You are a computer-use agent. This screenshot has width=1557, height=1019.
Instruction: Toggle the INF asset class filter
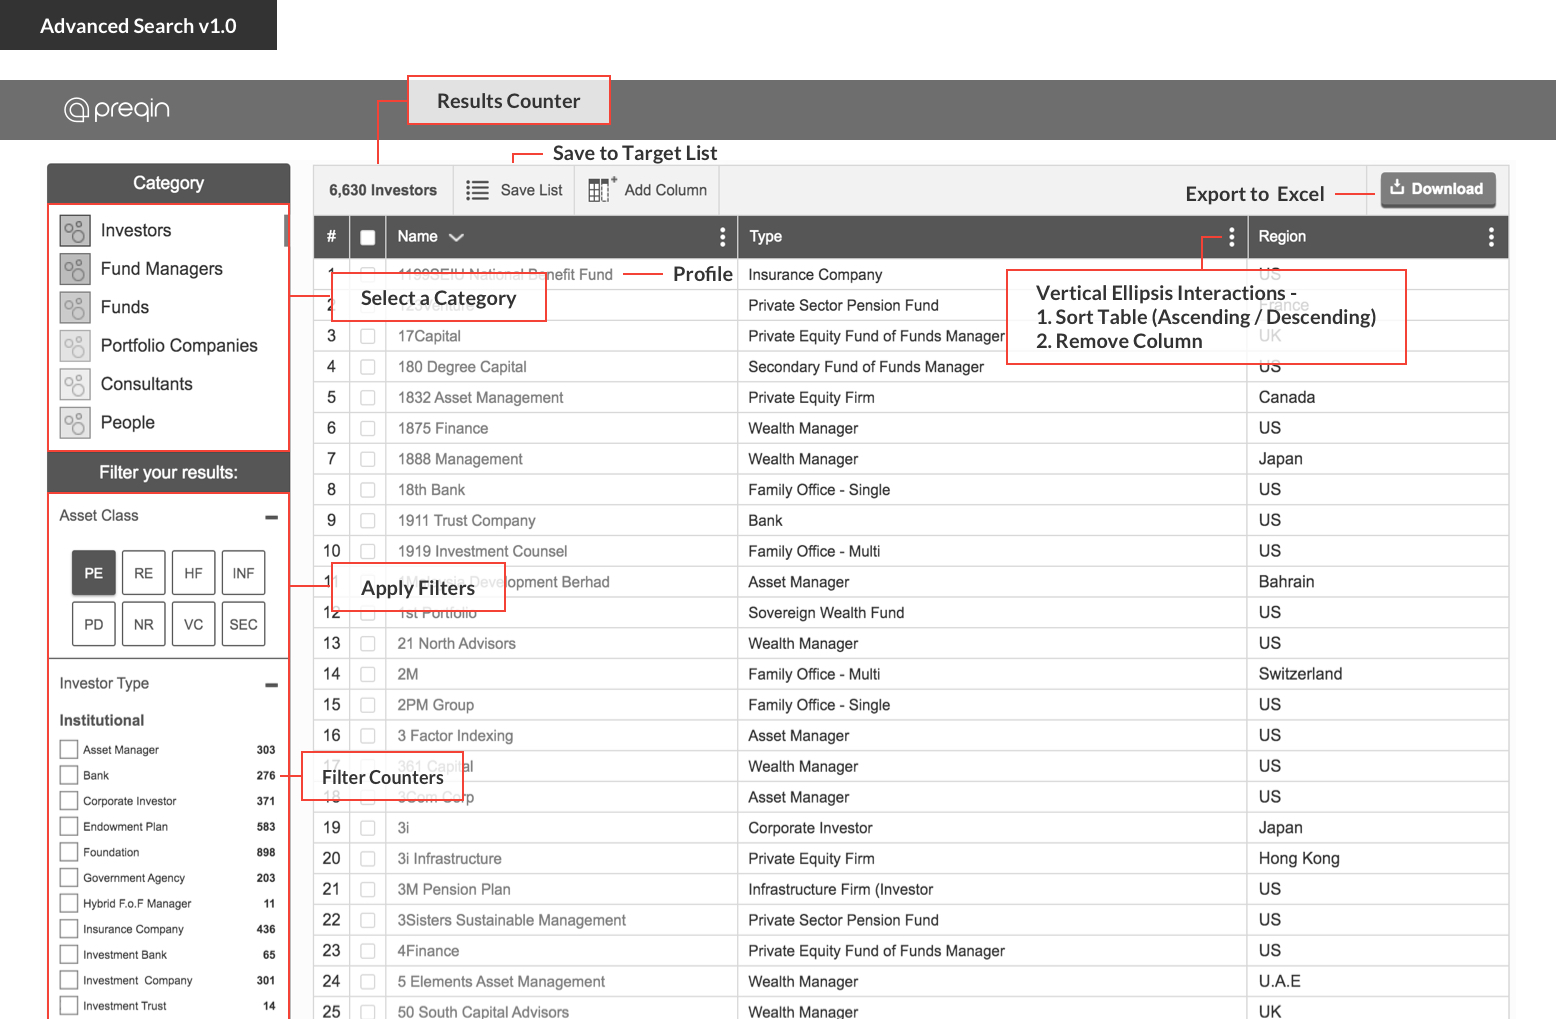coord(244,573)
